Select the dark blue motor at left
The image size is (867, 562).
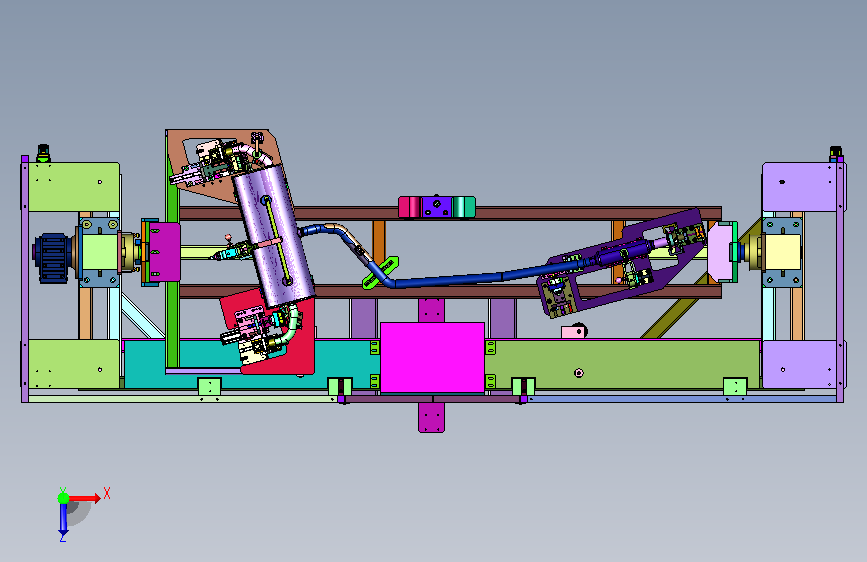coord(53,258)
